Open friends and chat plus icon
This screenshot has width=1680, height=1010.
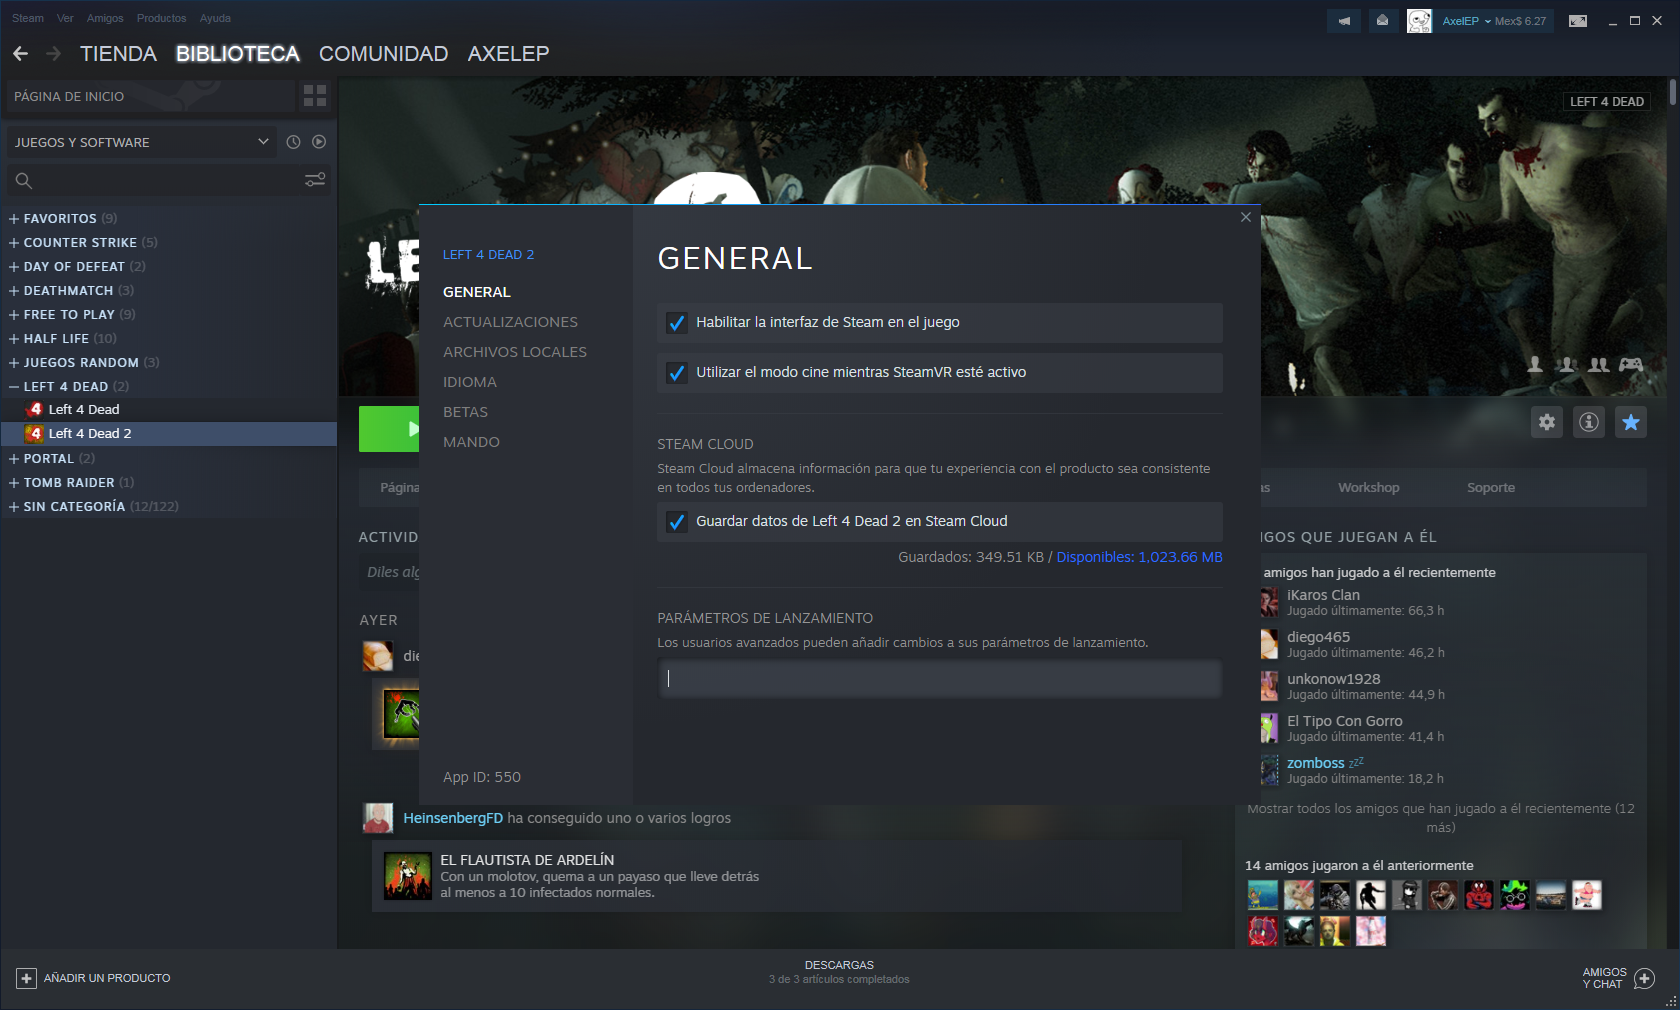coord(1645,978)
